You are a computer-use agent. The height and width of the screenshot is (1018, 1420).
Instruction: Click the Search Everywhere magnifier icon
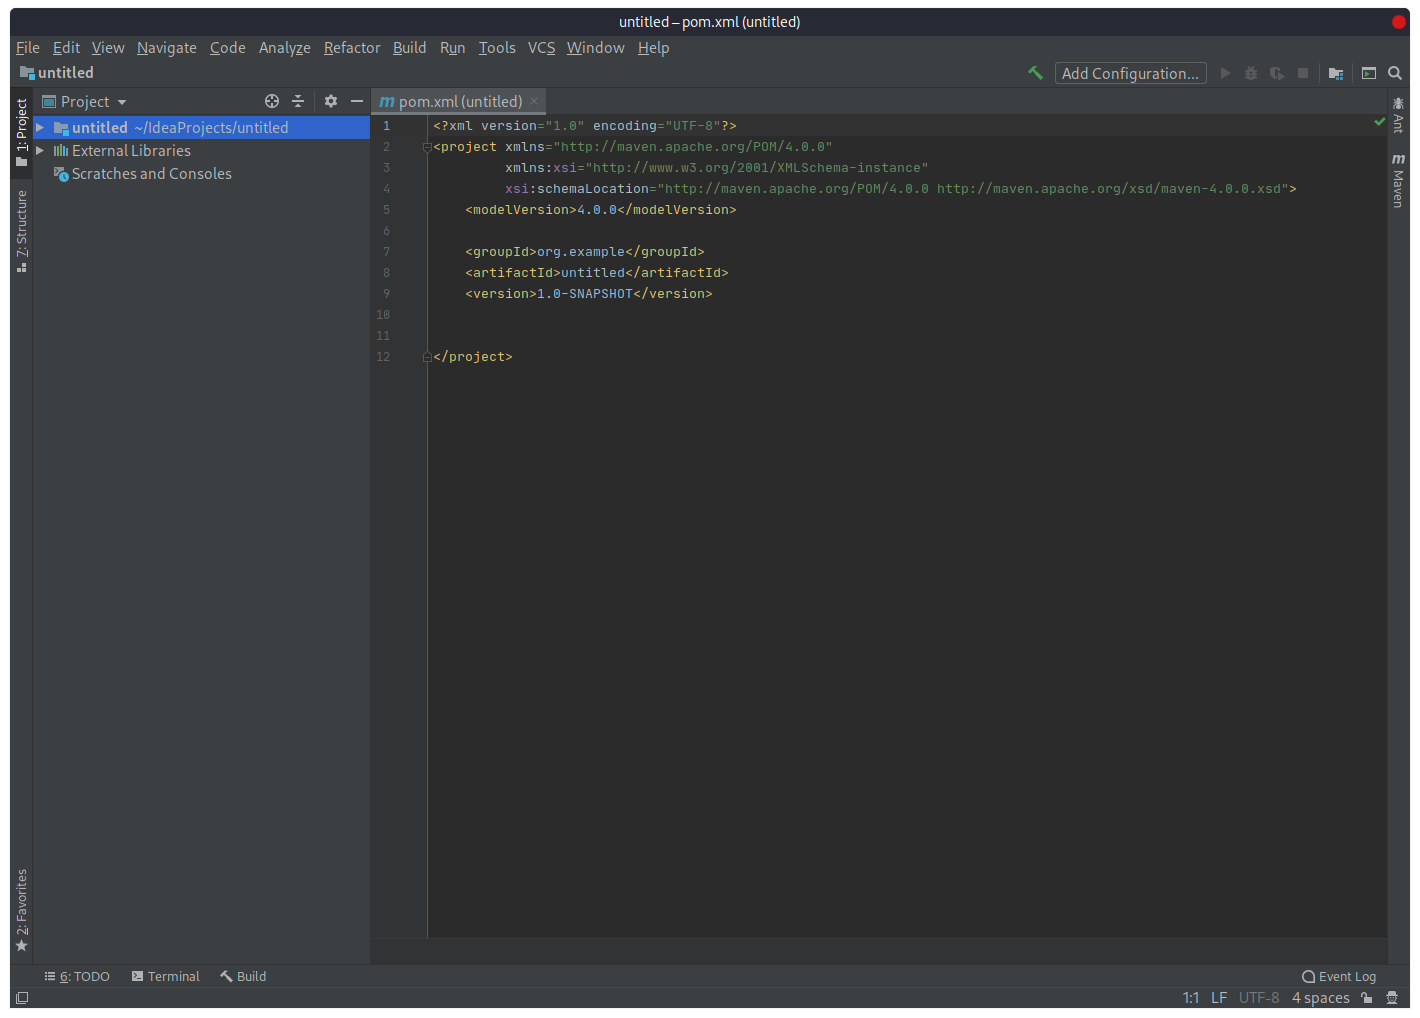pos(1395,73)
